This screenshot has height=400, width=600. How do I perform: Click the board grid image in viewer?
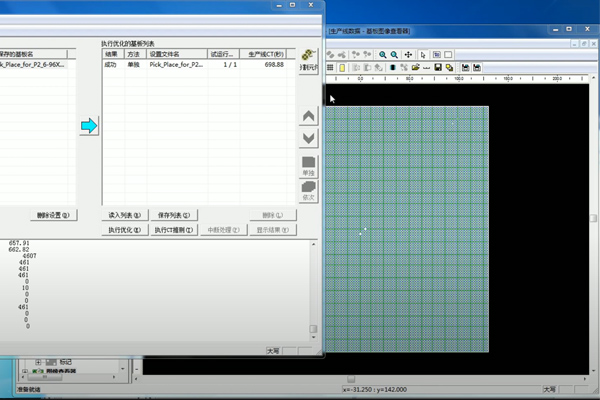(407, 229)
